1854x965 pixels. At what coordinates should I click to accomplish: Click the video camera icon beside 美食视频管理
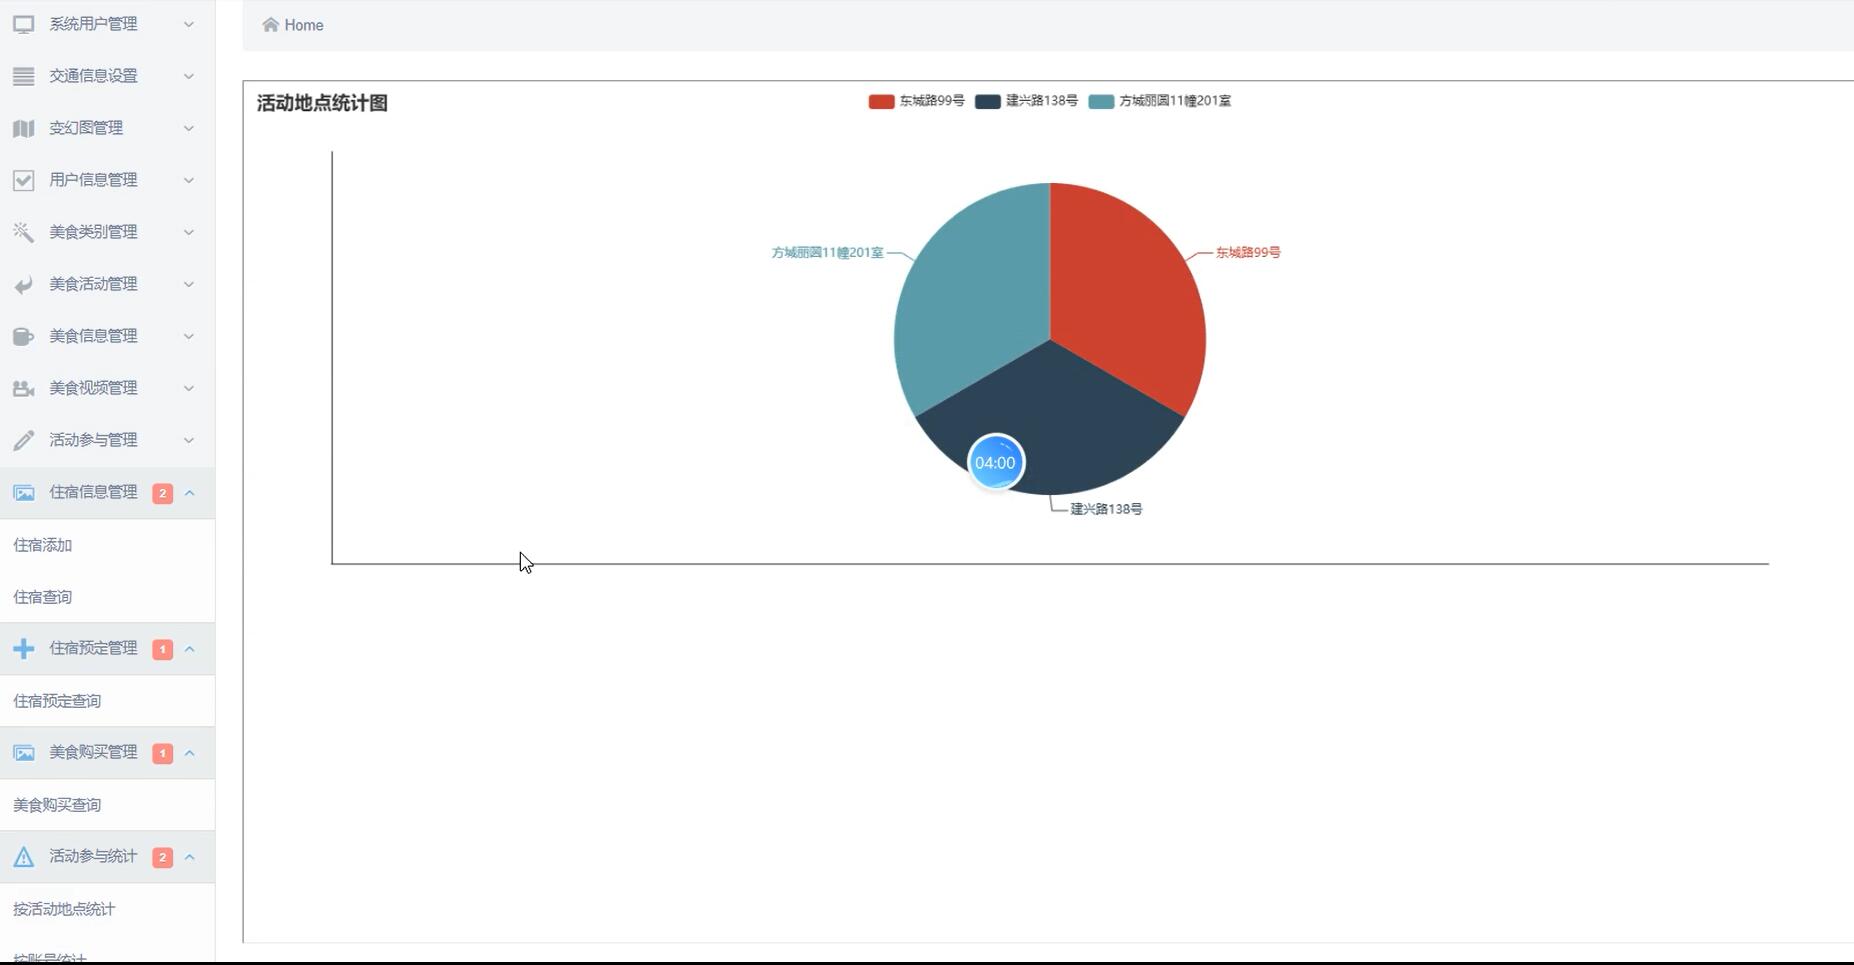point(23,388)
